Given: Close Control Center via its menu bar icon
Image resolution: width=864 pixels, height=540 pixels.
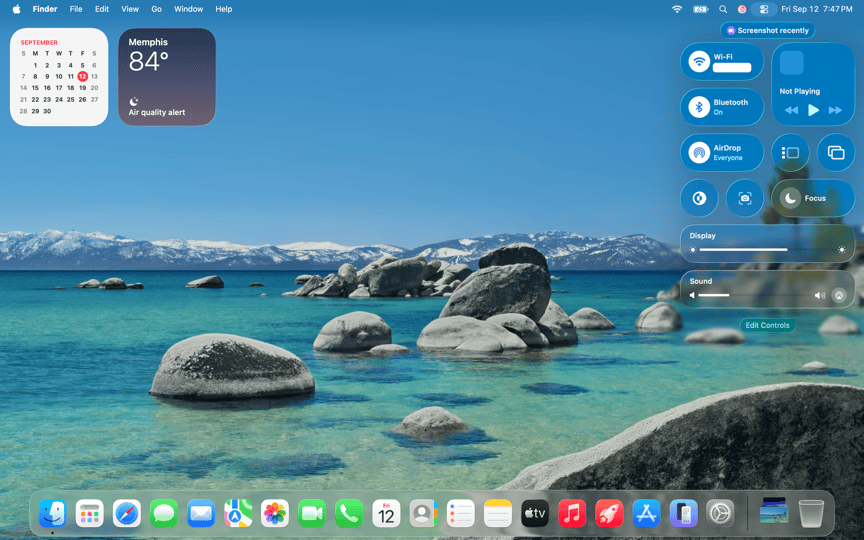Looking at the screenshot, I should [x=764, y=9].
